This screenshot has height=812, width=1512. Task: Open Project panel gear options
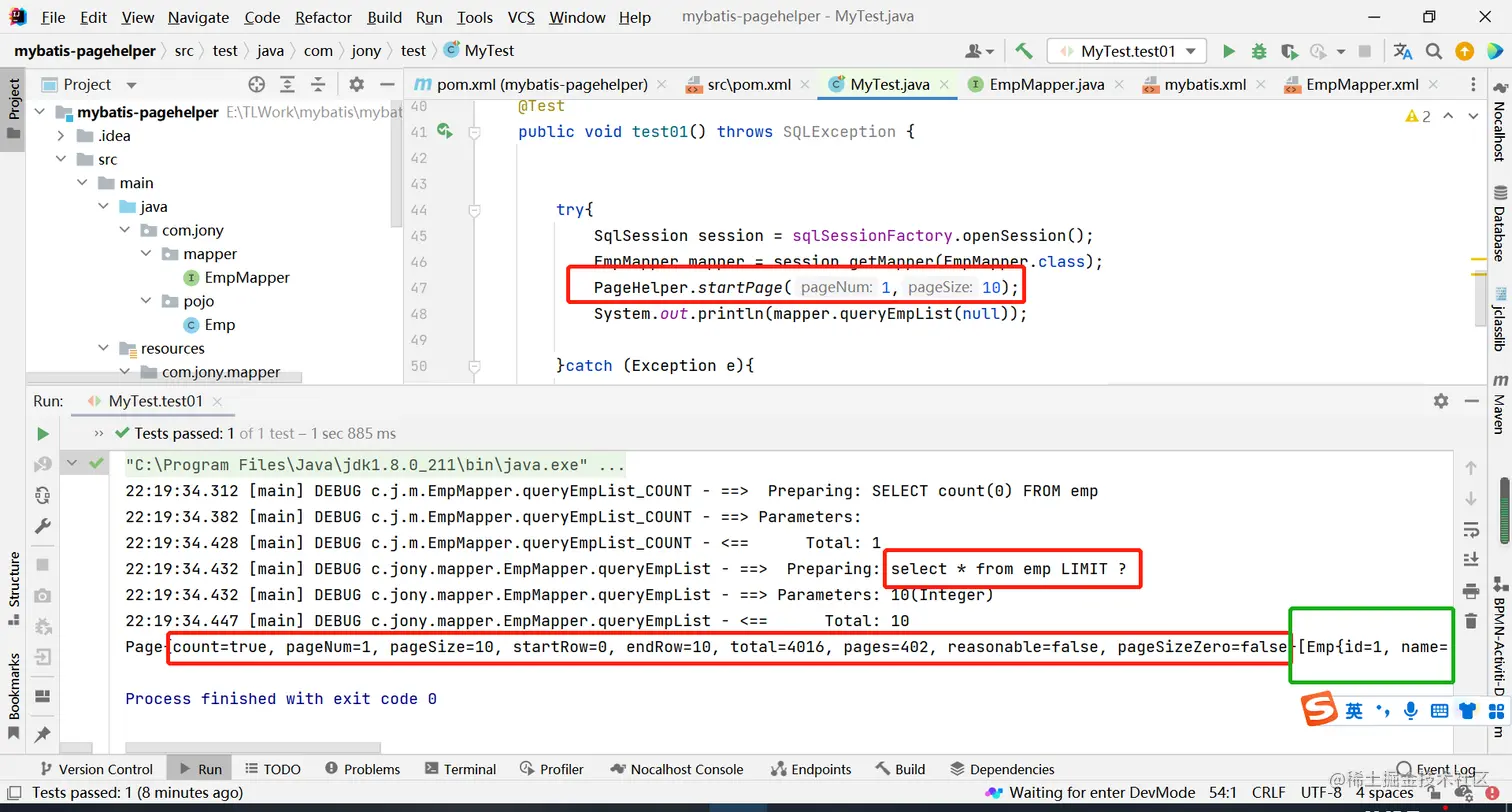pos(357,85)
